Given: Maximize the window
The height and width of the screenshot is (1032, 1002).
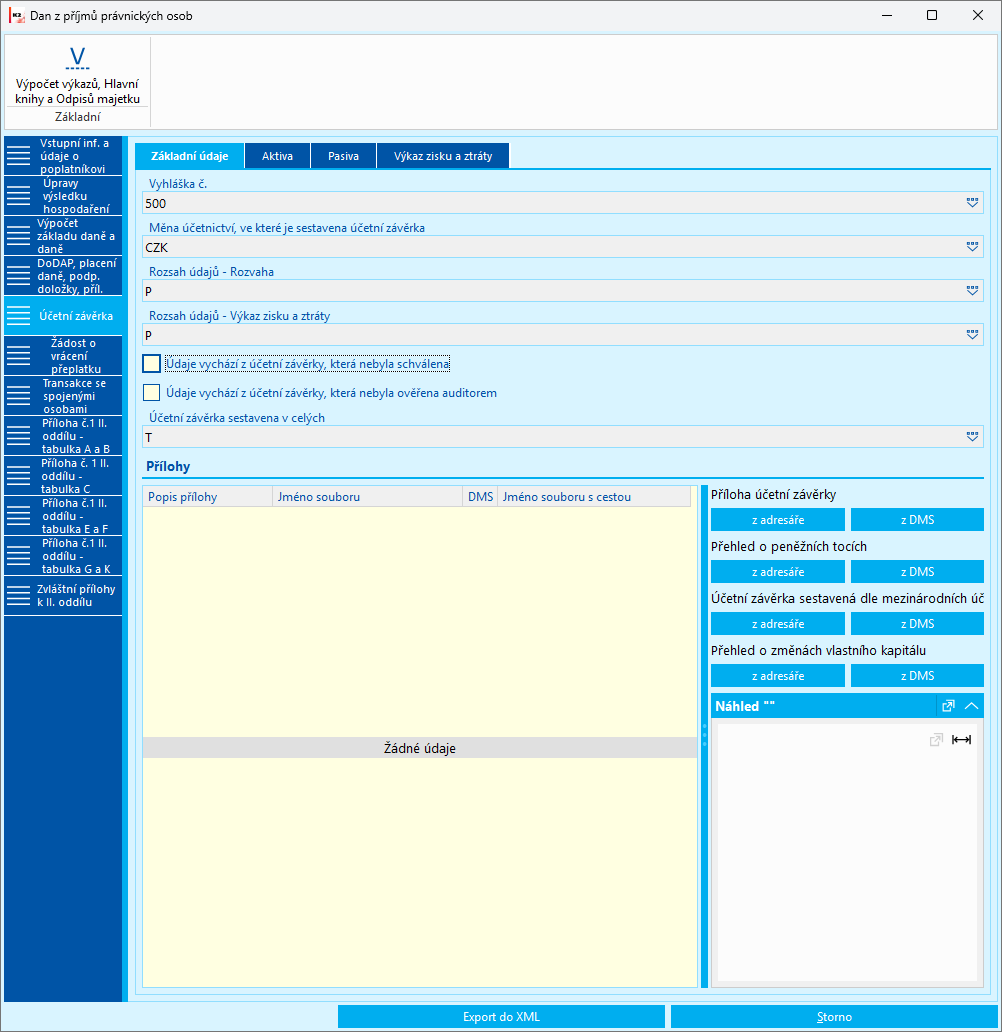Looking at the screenshot, I should (932, 15).
